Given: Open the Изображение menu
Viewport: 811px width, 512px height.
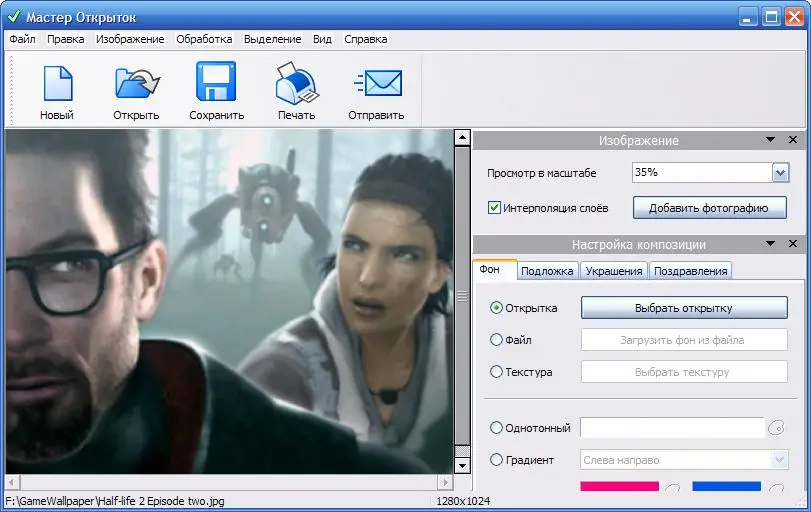Looking at the screenshot, I should coord(130,39).
